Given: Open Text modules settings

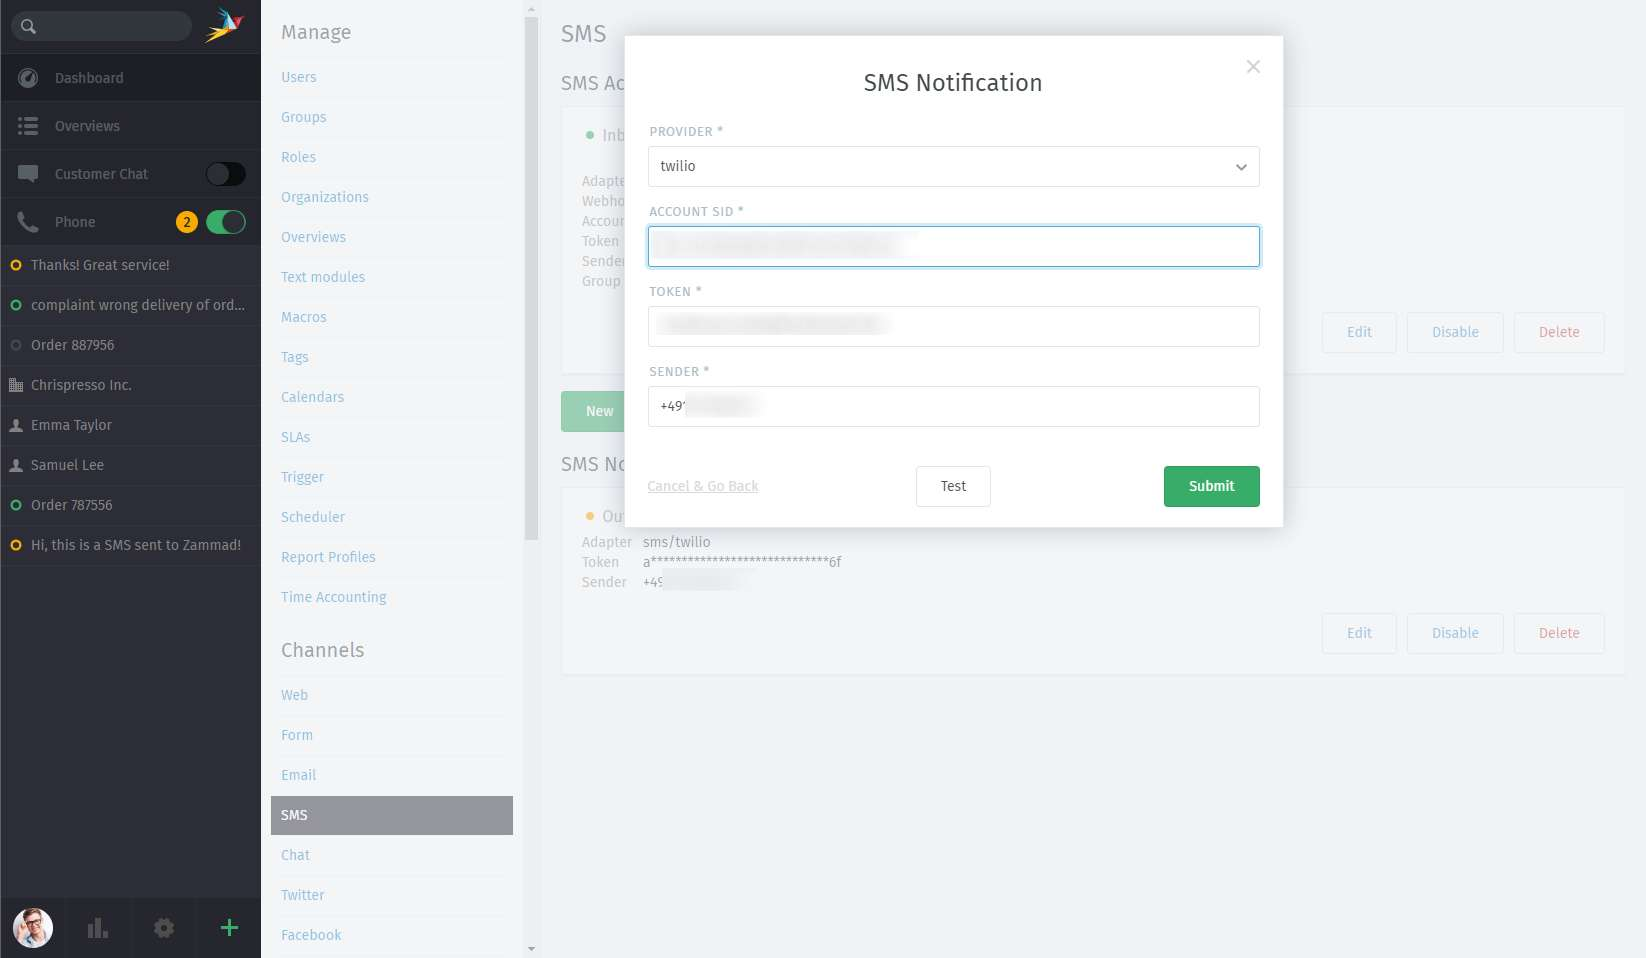Looking at the screenshot, I should point(323,277).
